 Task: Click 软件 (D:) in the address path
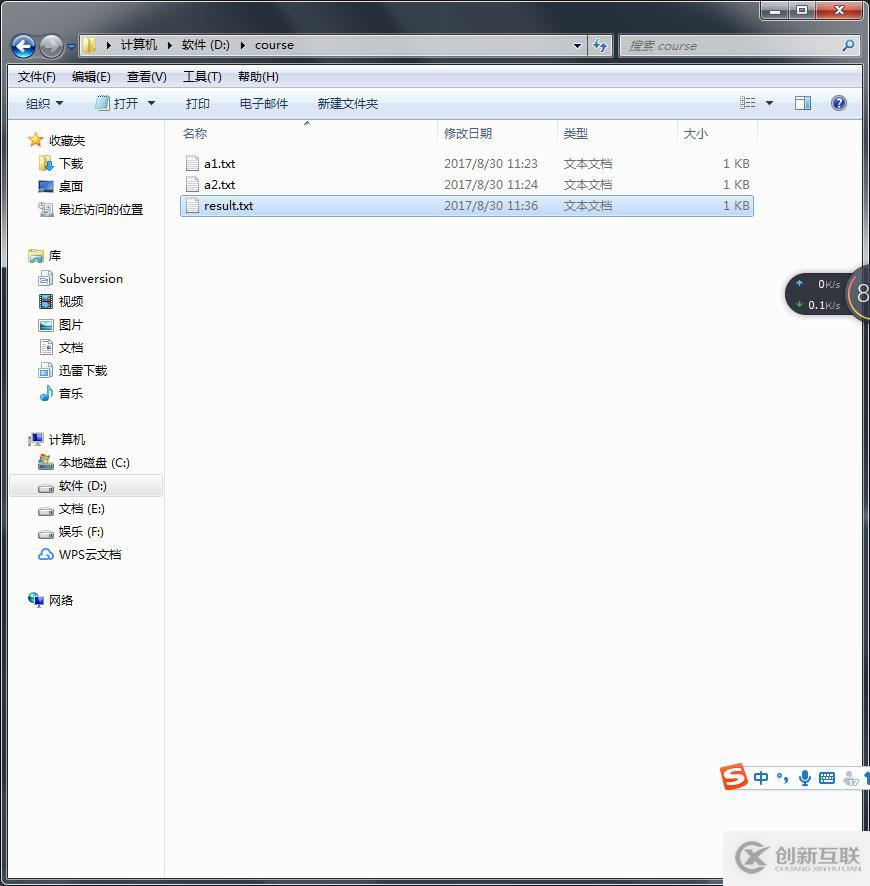click(x=206, y=45)
